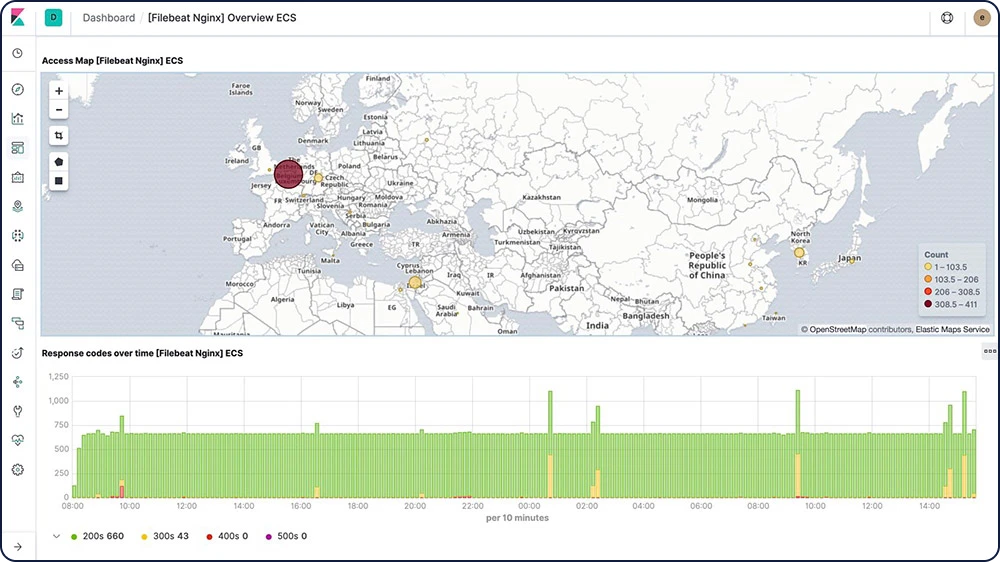Click the large dark red Belgium cluster
The width and height of the screenshot is (1000, 562).
click(x=288, y=174)
